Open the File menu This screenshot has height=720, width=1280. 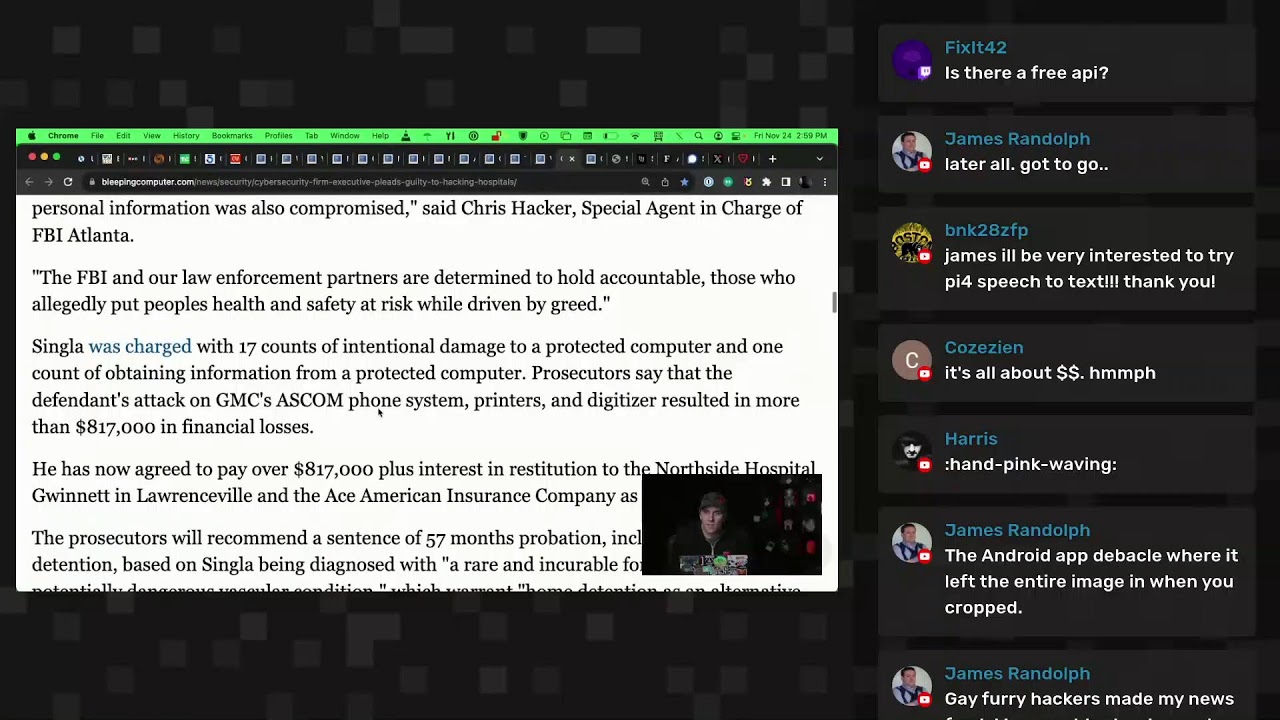[97, 136]
